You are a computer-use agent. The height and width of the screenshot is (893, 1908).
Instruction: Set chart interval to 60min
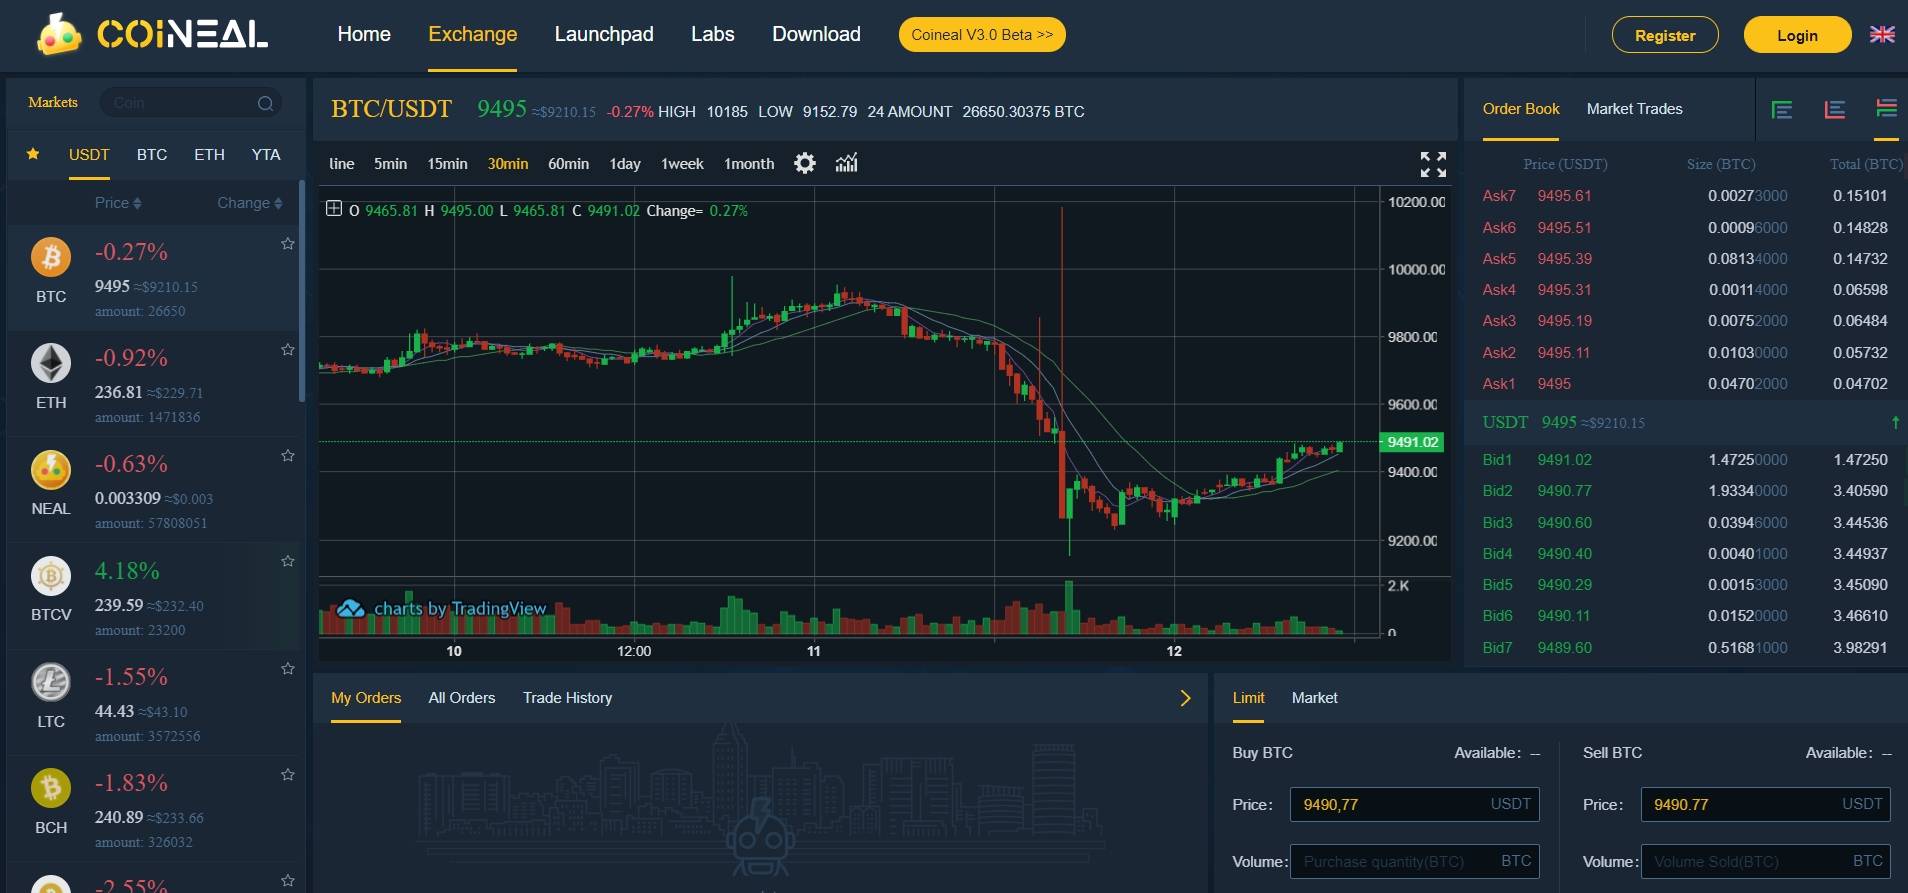point(568,163)
